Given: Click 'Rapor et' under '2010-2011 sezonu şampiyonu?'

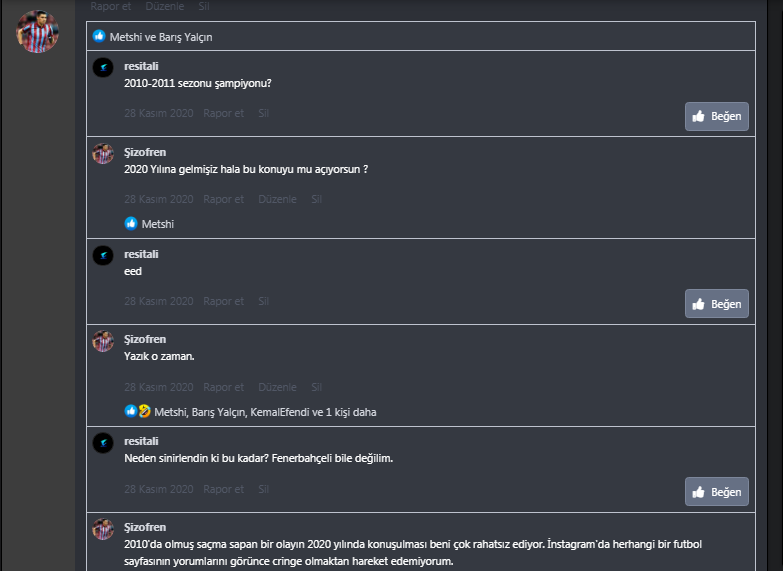Looking at the screenshot, I should [x=223, y=113].
